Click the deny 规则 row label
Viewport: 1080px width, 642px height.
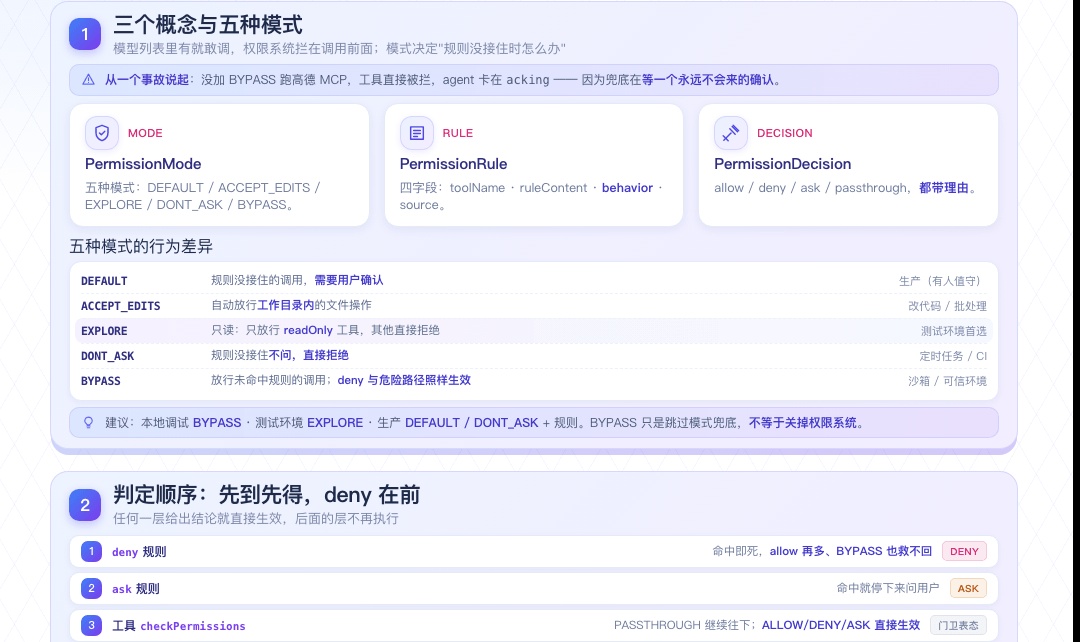[x=139, y=552]
